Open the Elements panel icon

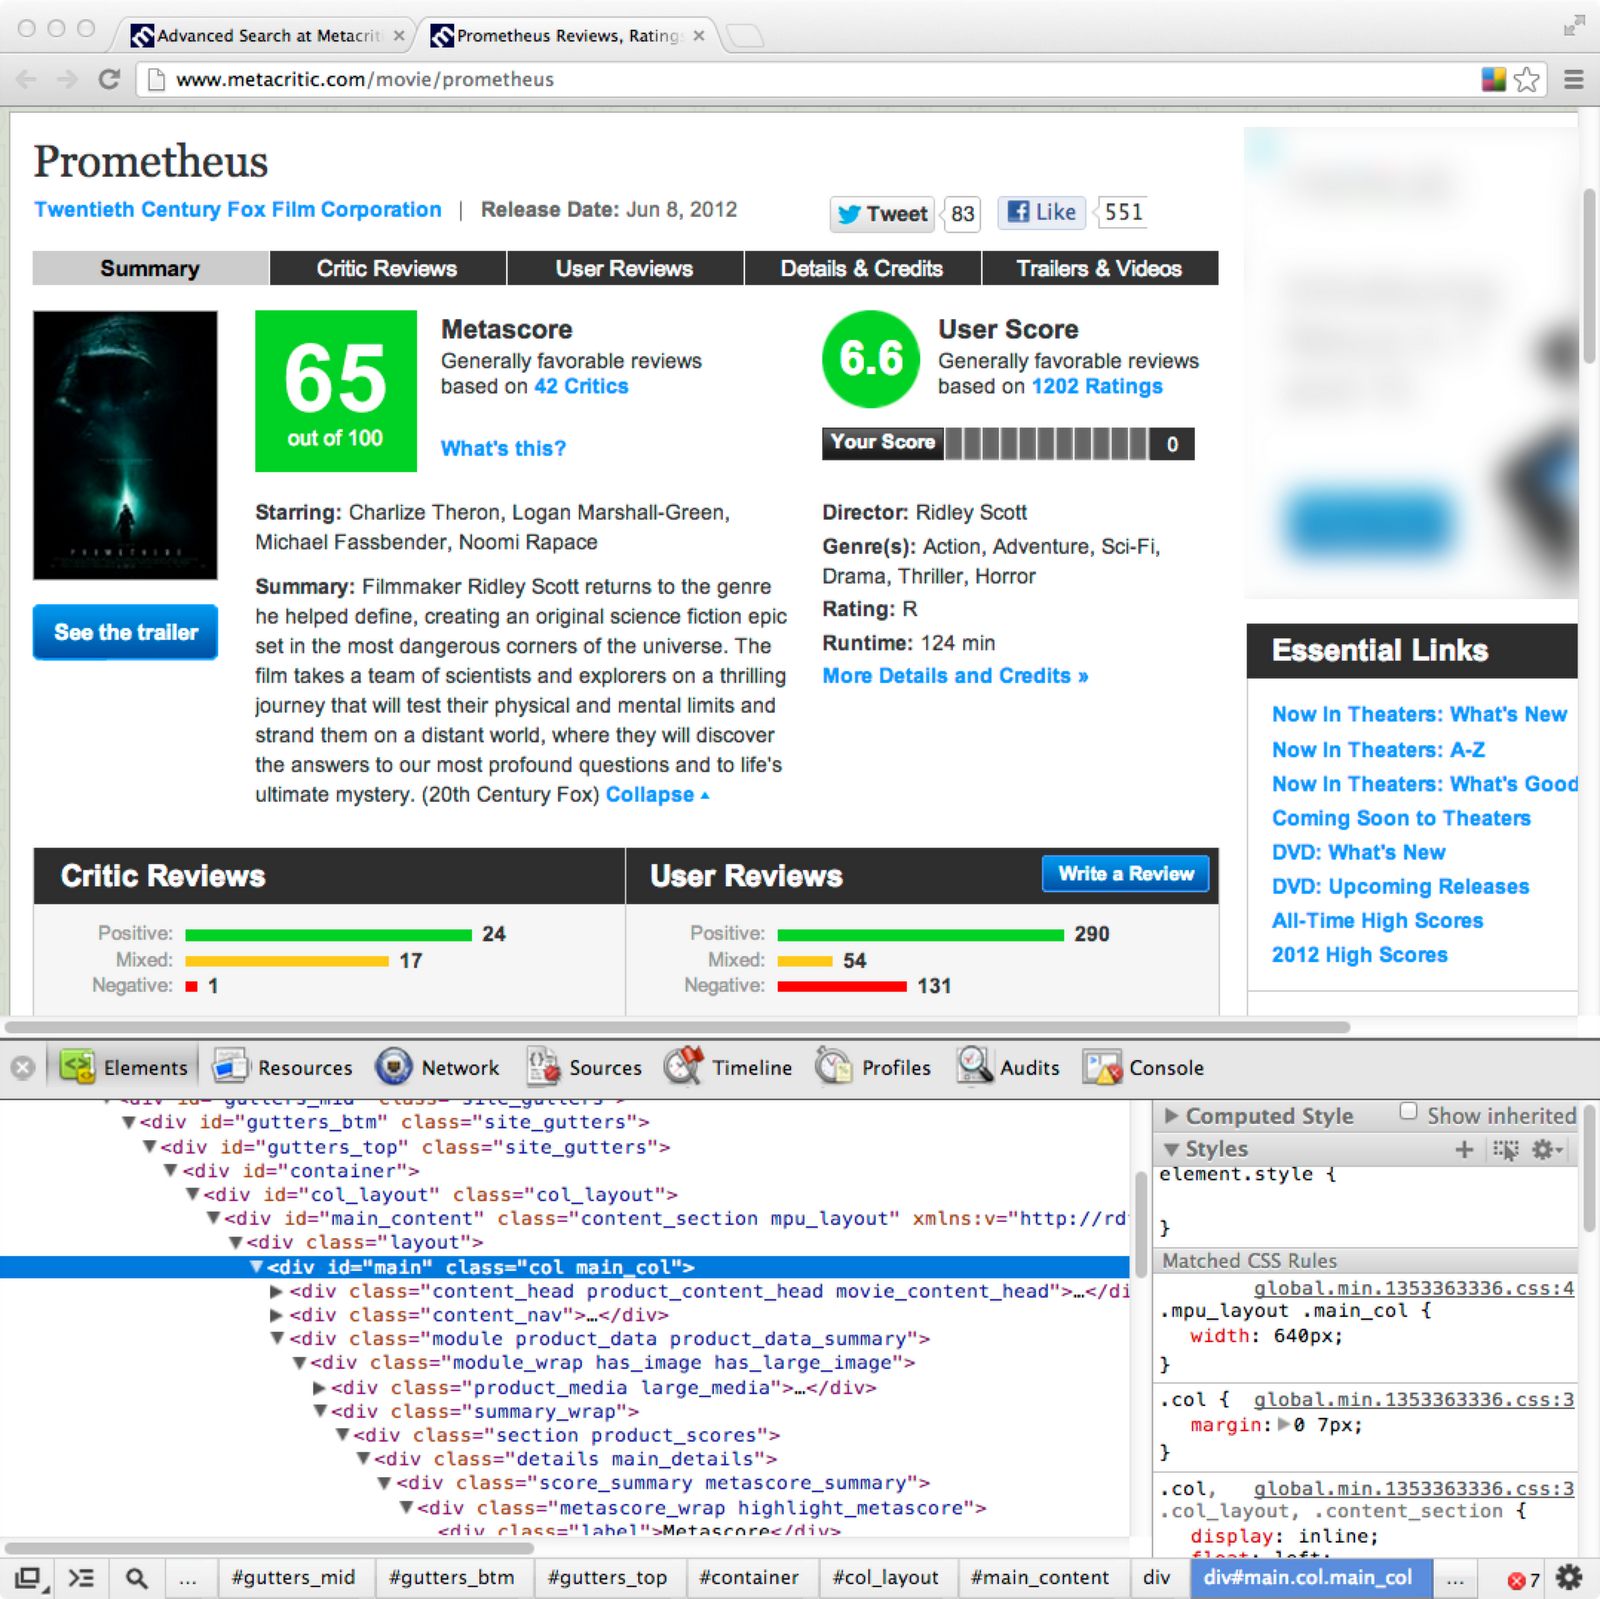point(77,1067)
